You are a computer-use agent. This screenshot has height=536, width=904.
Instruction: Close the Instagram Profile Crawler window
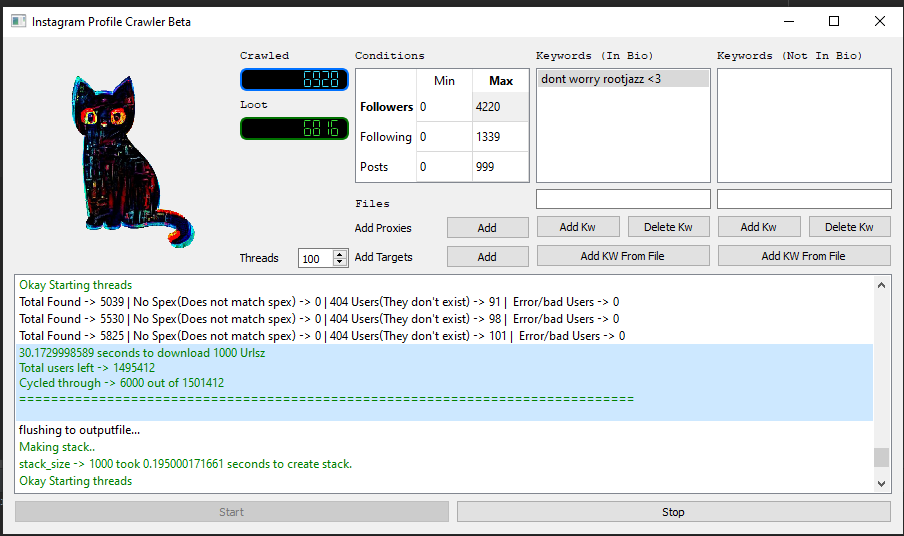pos(880,21)
